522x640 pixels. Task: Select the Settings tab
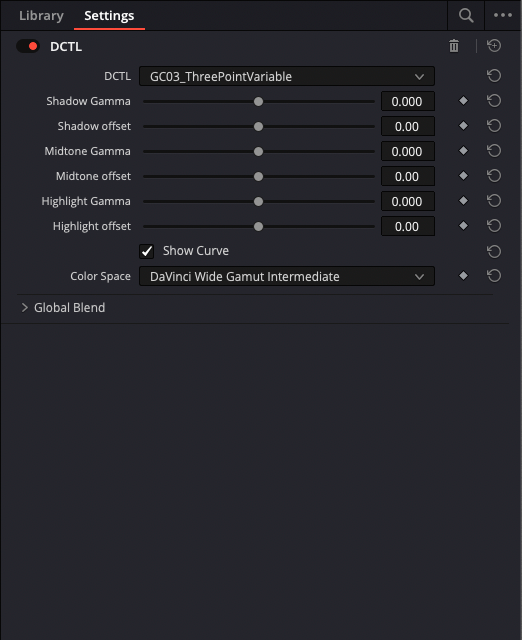click(109, 16)
